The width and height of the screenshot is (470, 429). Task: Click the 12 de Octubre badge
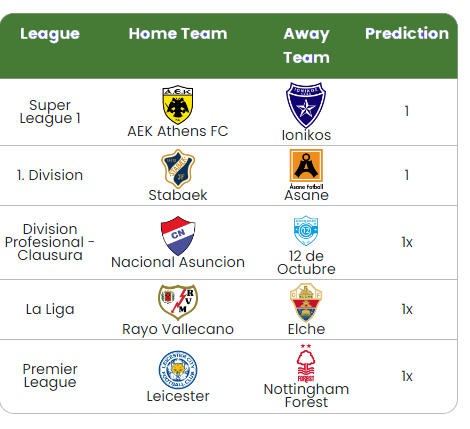click(x=306, y=231)
